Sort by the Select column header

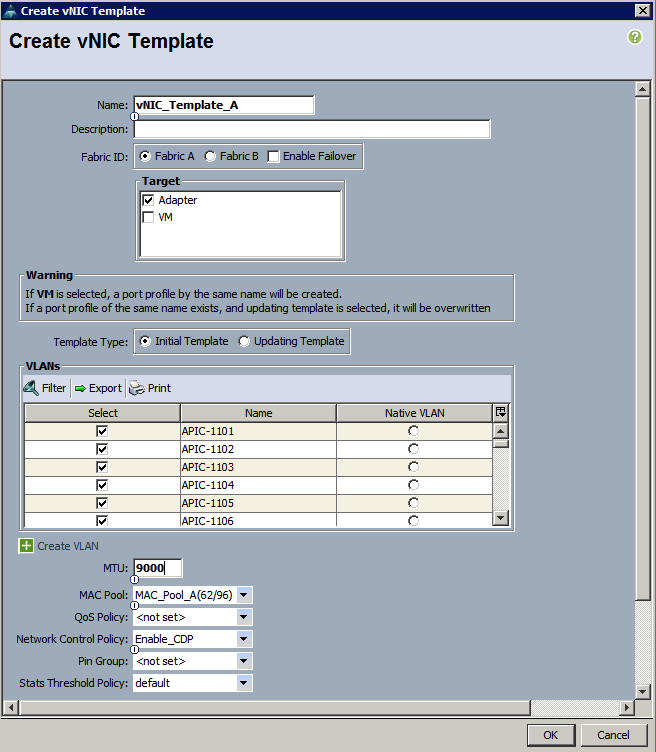(103, 413)
